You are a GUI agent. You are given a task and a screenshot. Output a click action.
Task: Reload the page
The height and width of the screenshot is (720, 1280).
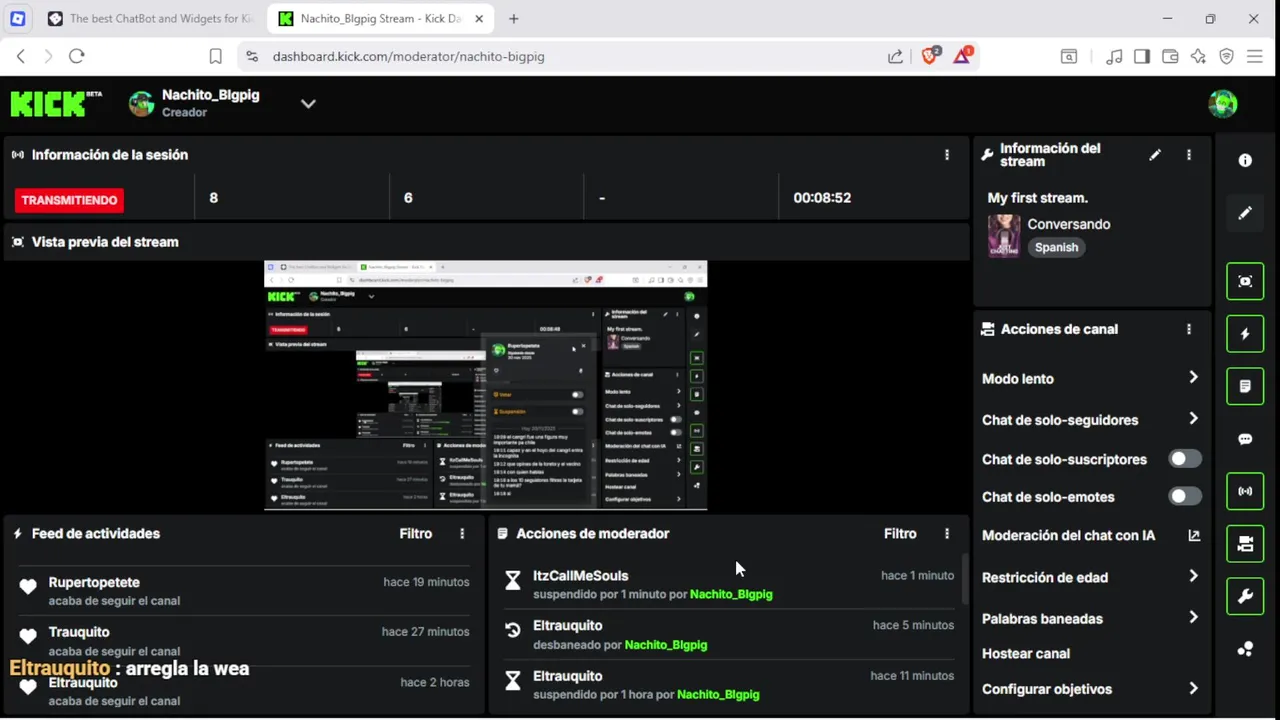click(77, 57)
